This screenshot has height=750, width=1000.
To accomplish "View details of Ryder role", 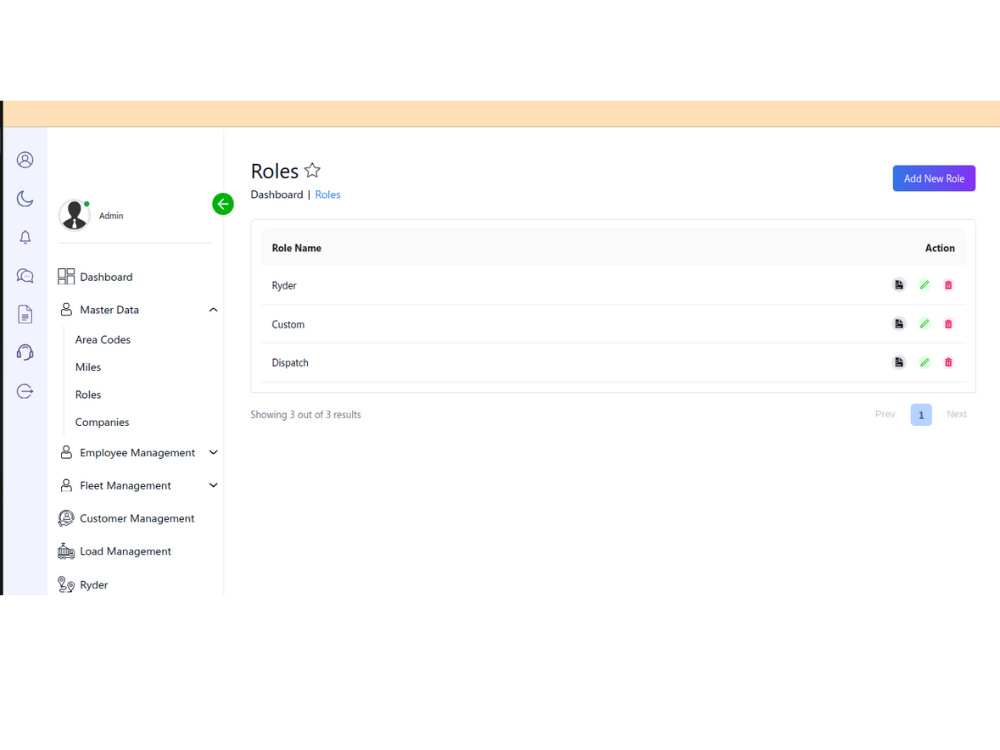I will pos(899,285).
